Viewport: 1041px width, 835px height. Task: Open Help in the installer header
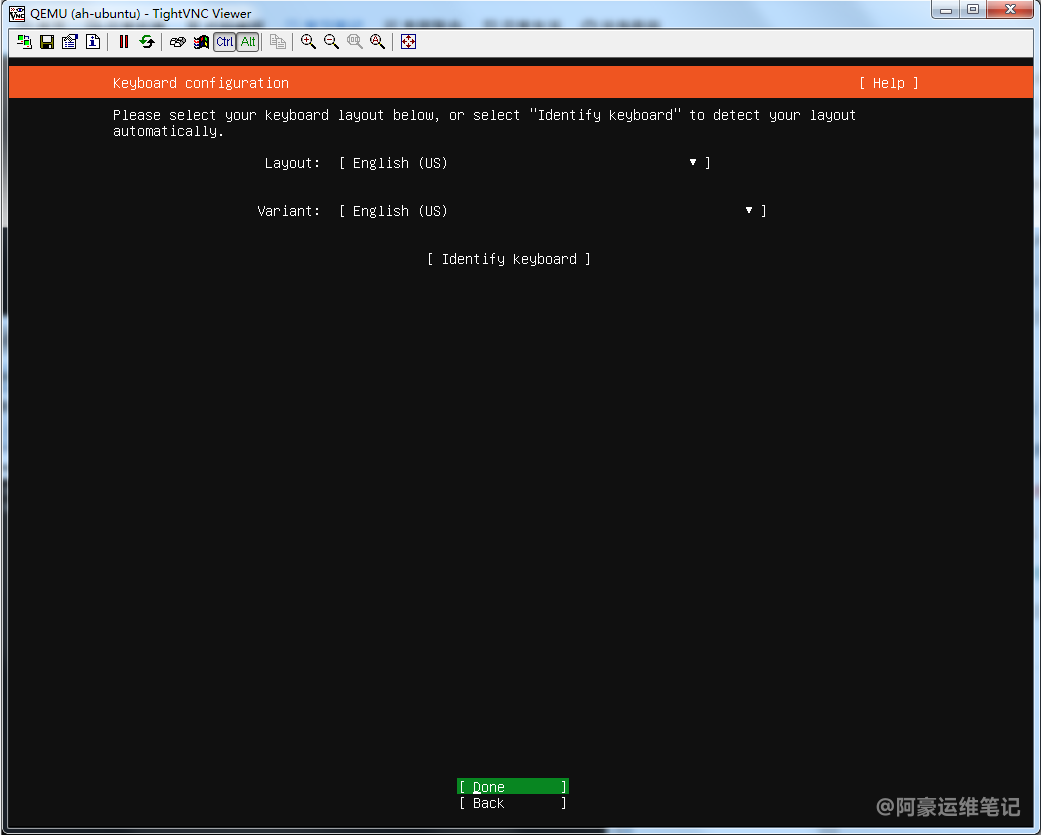[888, 83]
